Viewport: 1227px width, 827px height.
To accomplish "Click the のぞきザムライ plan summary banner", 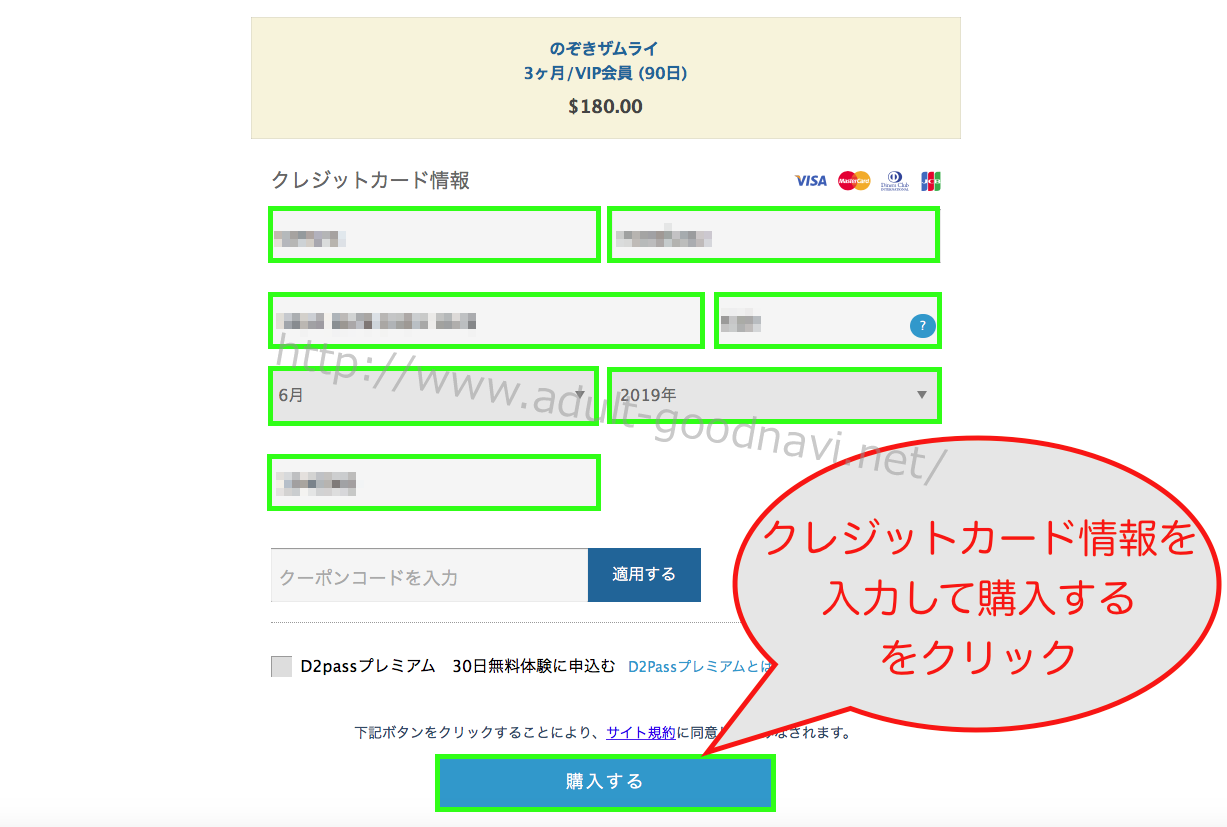I will pos(605,78).
